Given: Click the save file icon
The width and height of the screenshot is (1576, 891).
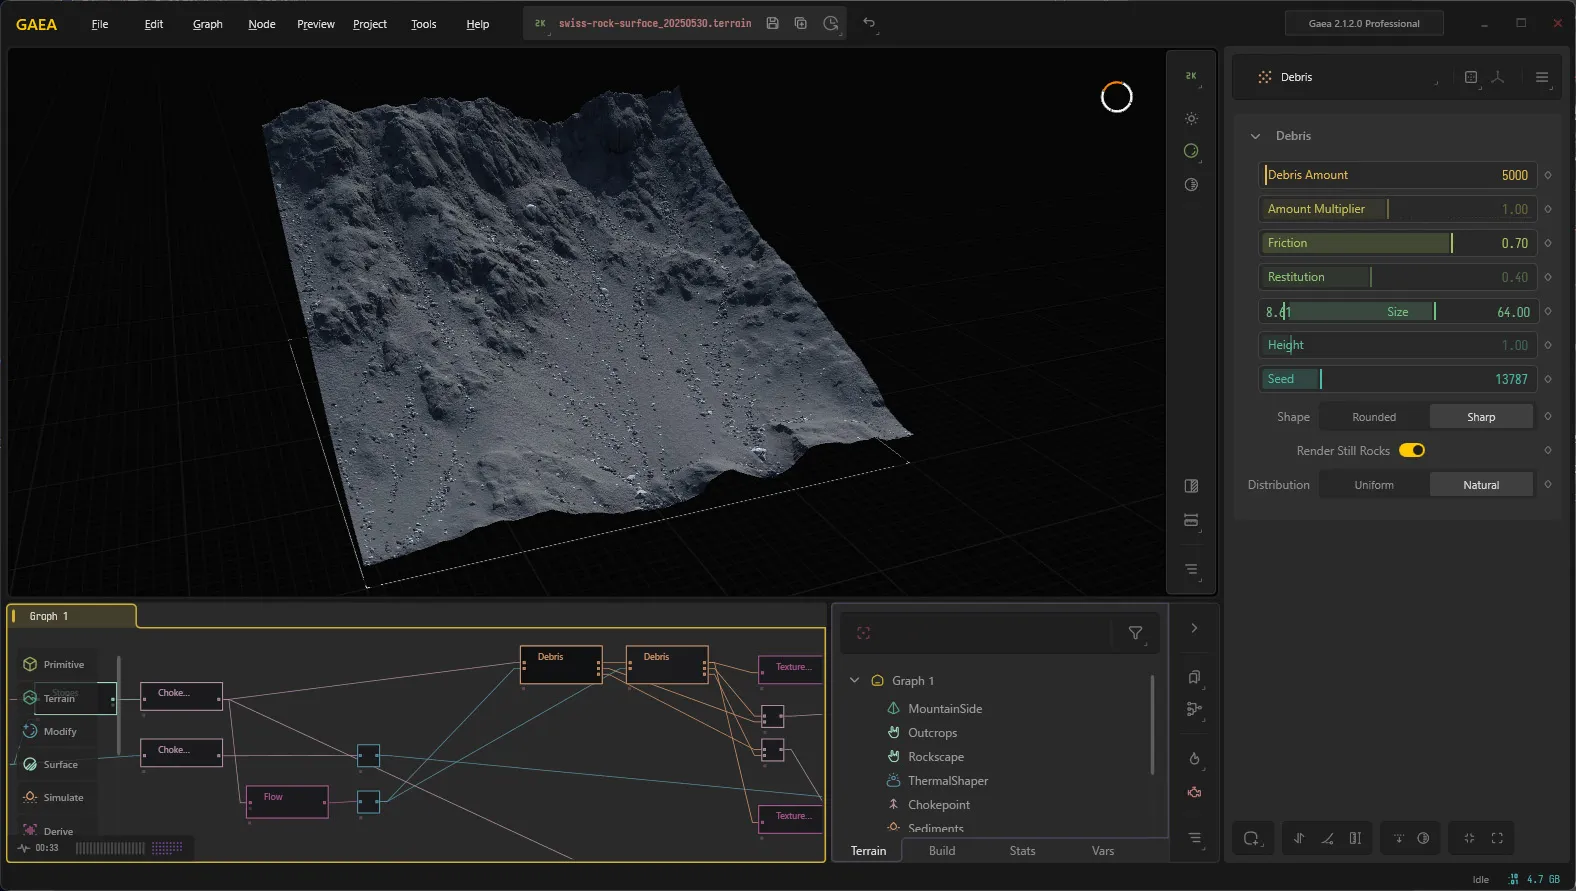Looking at the screenshot, I should 772,23.
